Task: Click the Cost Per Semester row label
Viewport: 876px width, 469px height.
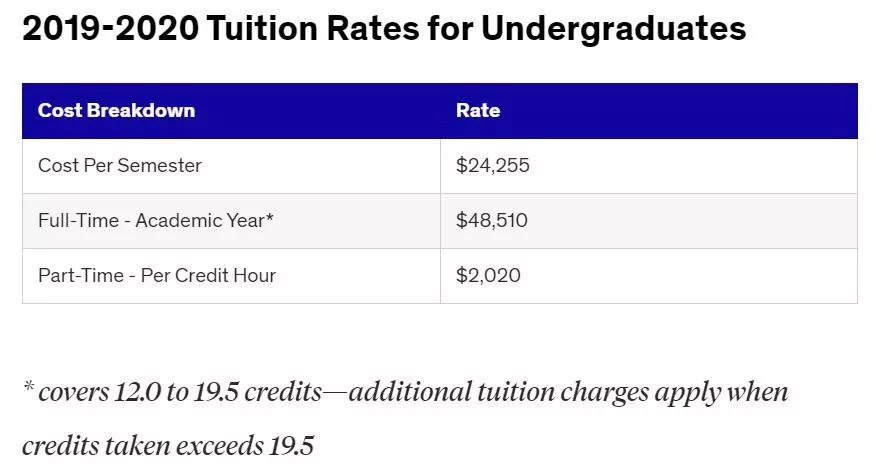Action: tap(120, 165)
